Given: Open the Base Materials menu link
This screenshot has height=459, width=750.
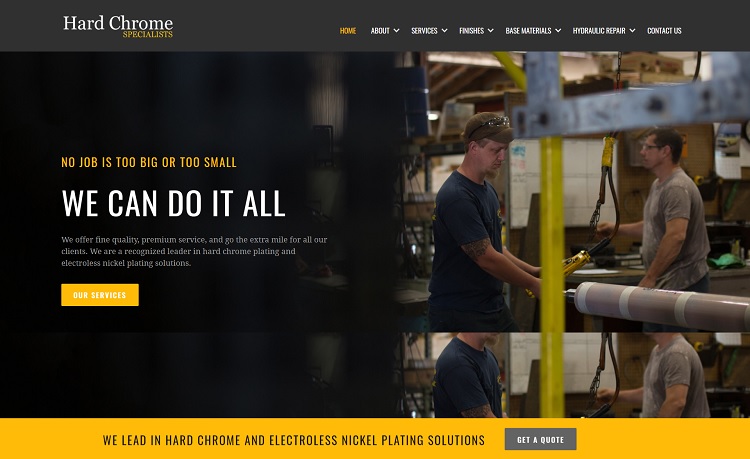Looking at the screenshot, I should [x=529, y=31].
